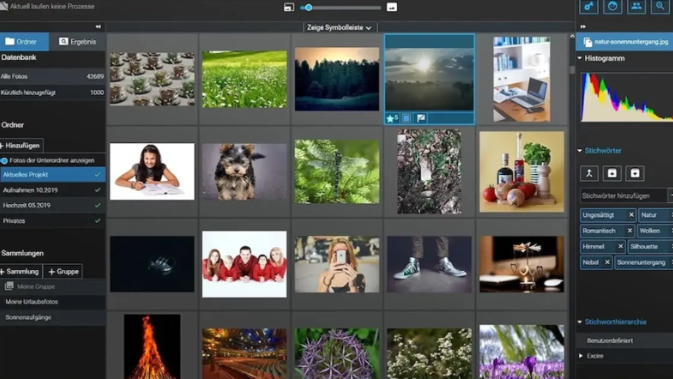Remove the Himmel keyword tag
The image size is (673, 379).
click(620, 246)
